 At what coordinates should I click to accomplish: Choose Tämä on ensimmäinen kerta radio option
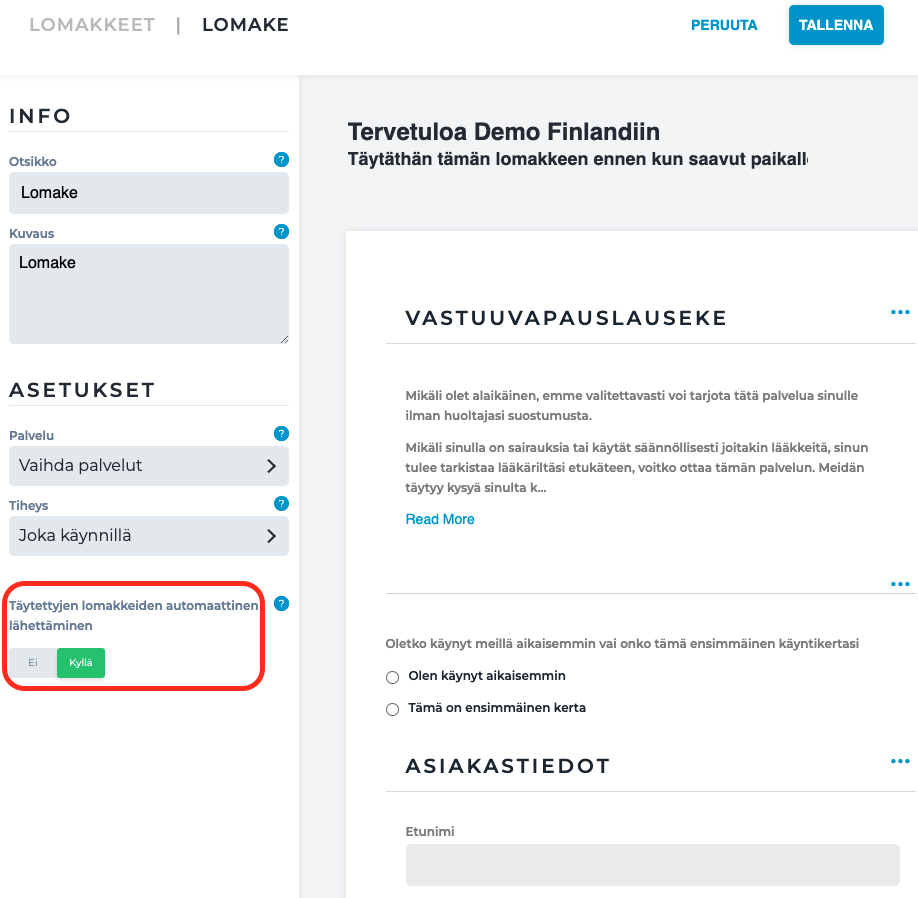(x=392, y=710)
